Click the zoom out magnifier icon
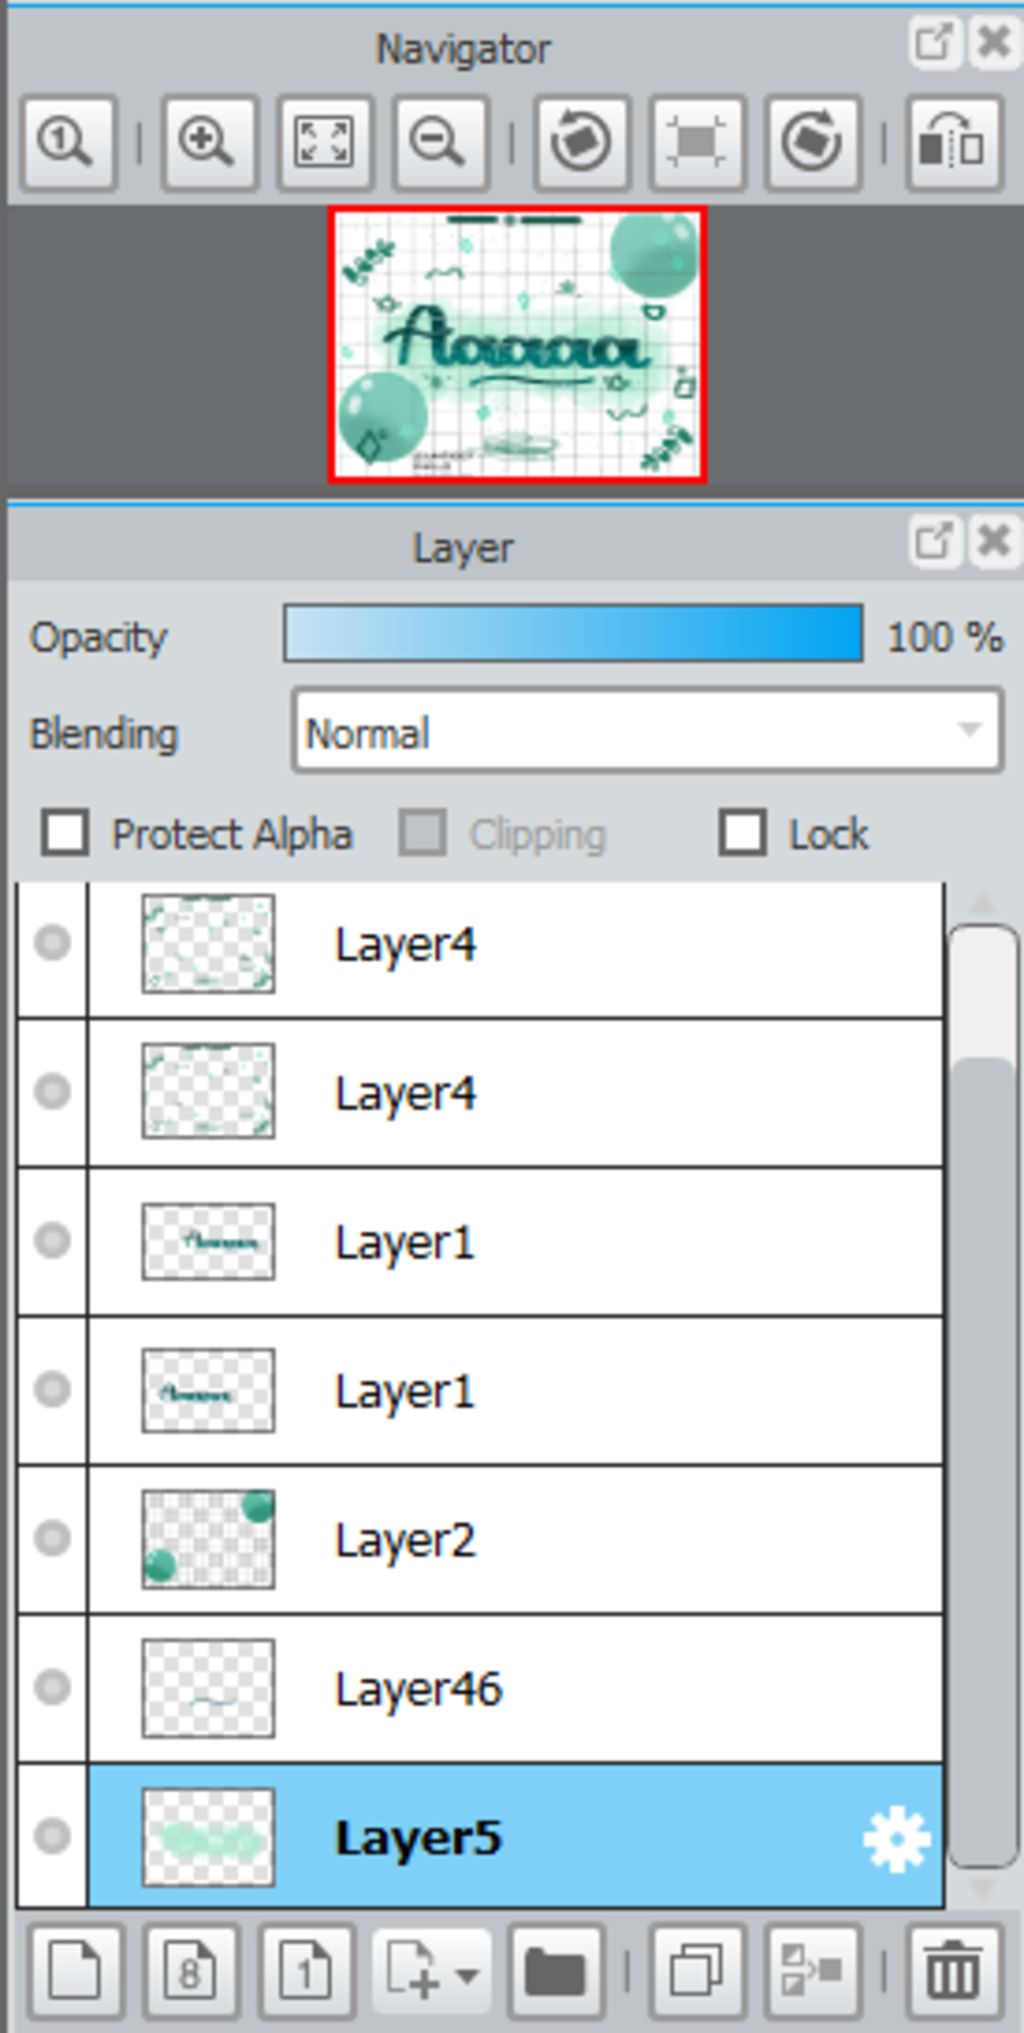 coord(439,142)
